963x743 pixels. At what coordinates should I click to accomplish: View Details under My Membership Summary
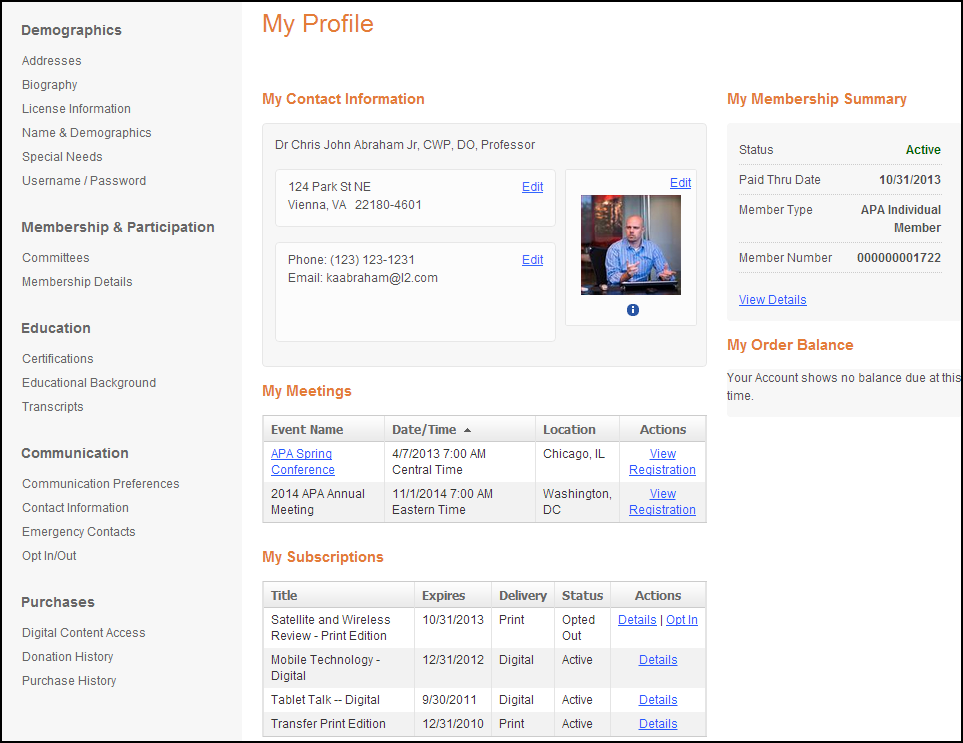(772, 299)
